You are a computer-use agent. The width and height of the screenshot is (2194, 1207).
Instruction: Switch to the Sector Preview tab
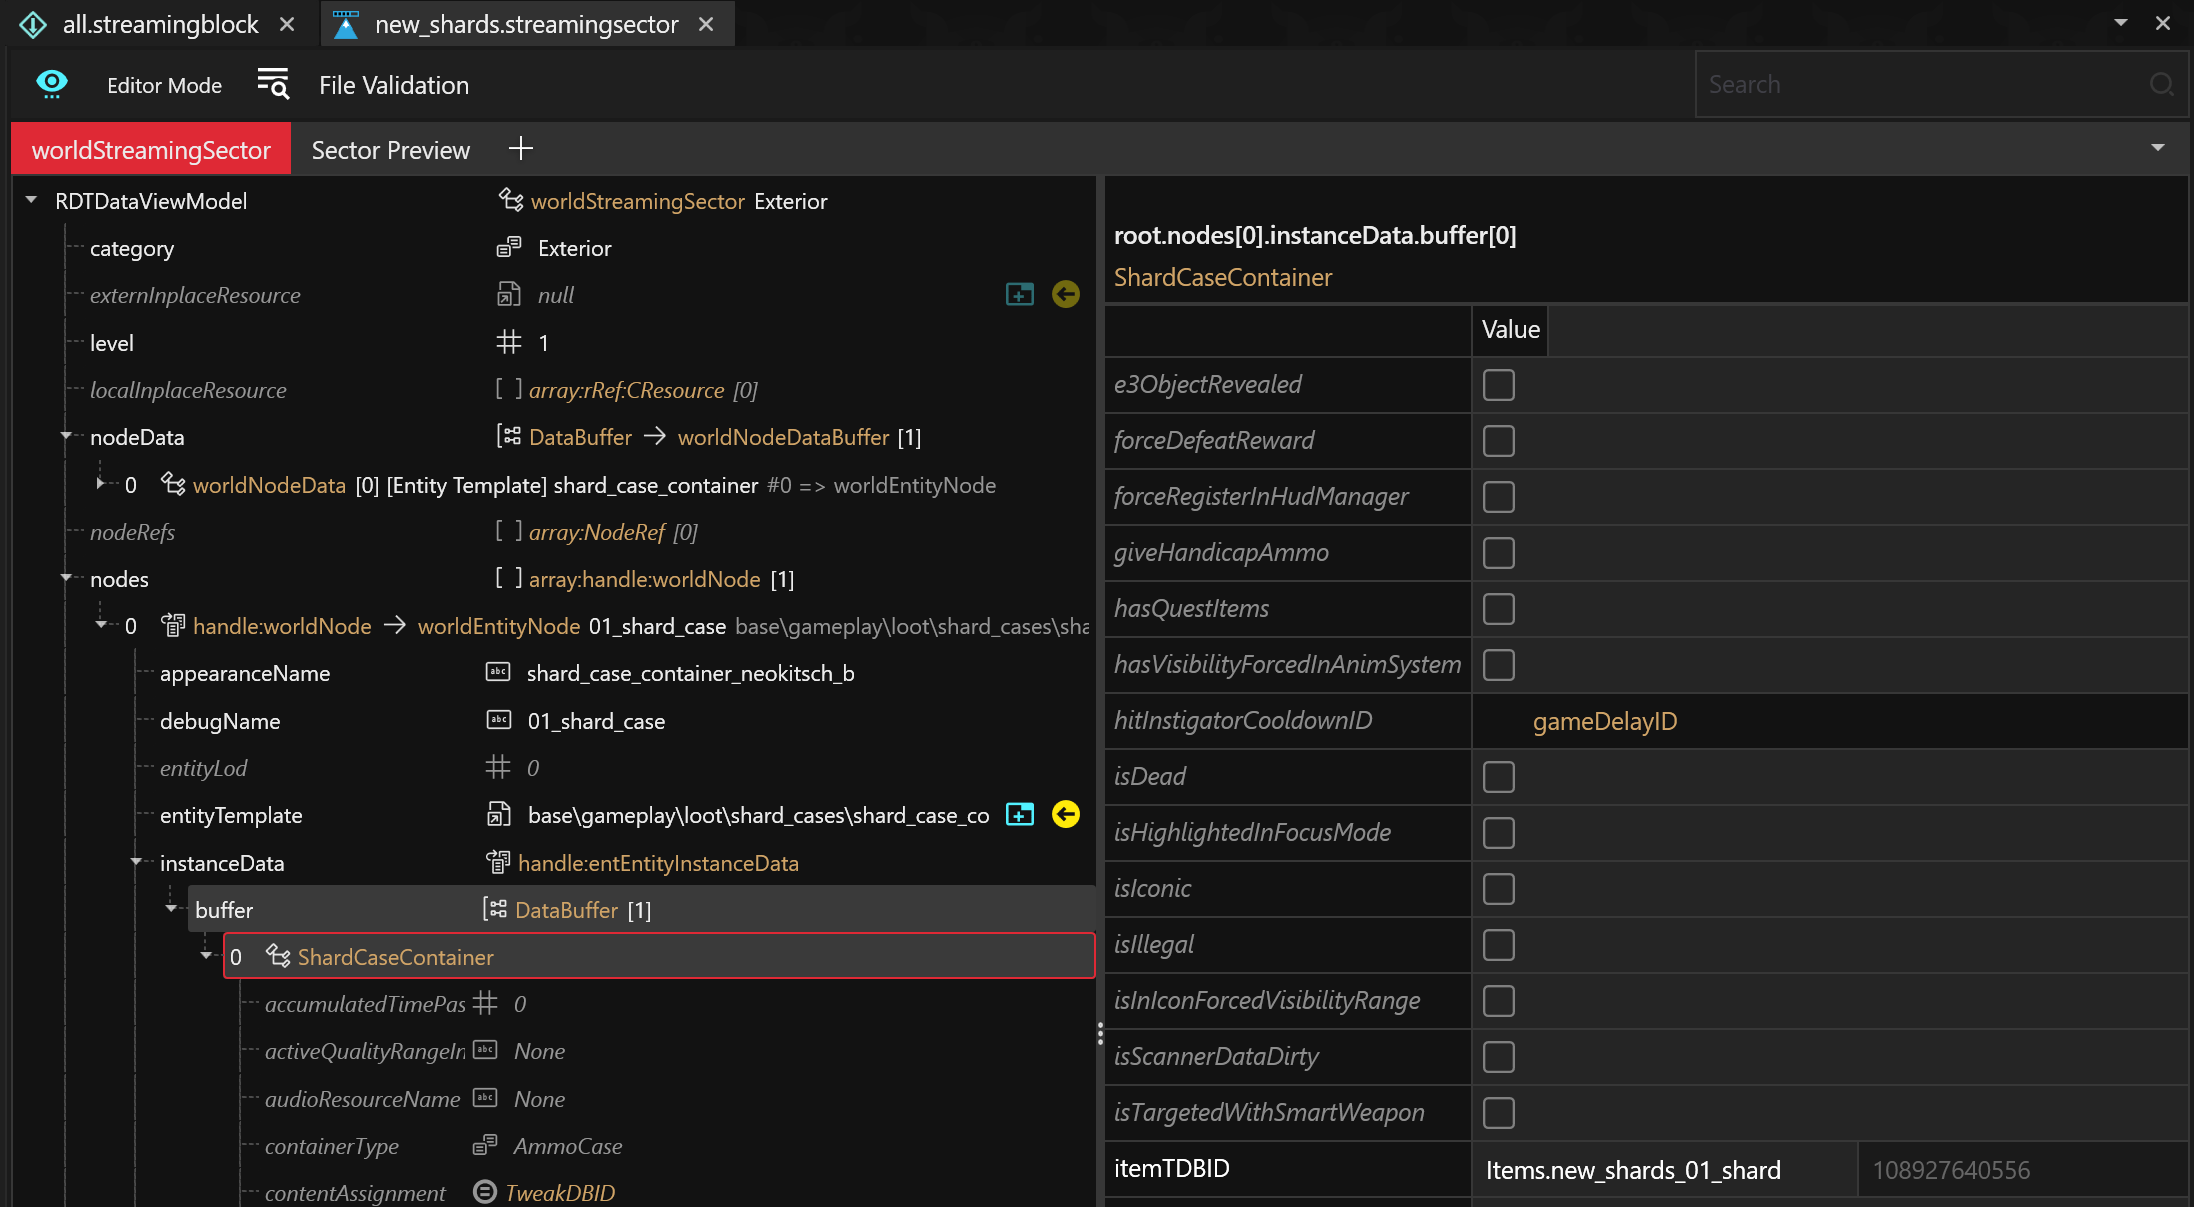pos(390,150)
